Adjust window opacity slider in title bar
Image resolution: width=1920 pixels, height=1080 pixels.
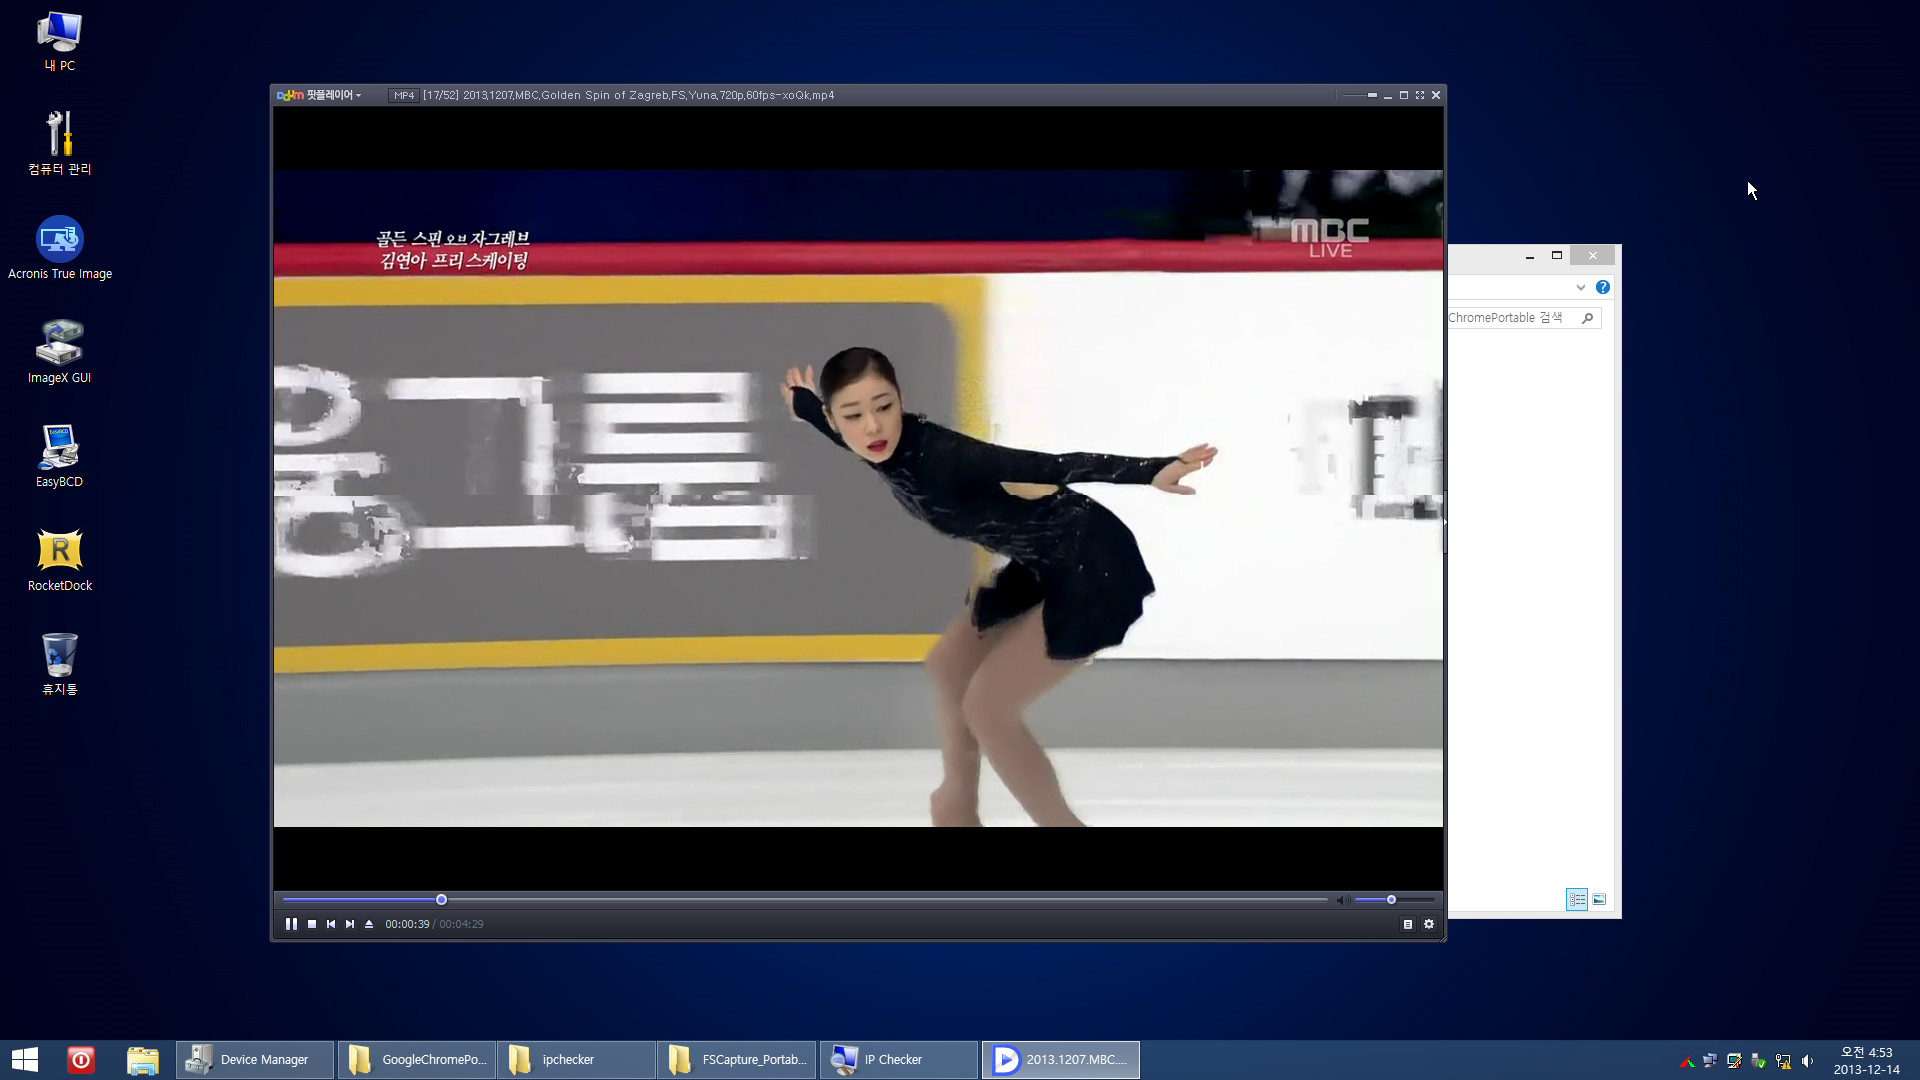[1358, 95]
